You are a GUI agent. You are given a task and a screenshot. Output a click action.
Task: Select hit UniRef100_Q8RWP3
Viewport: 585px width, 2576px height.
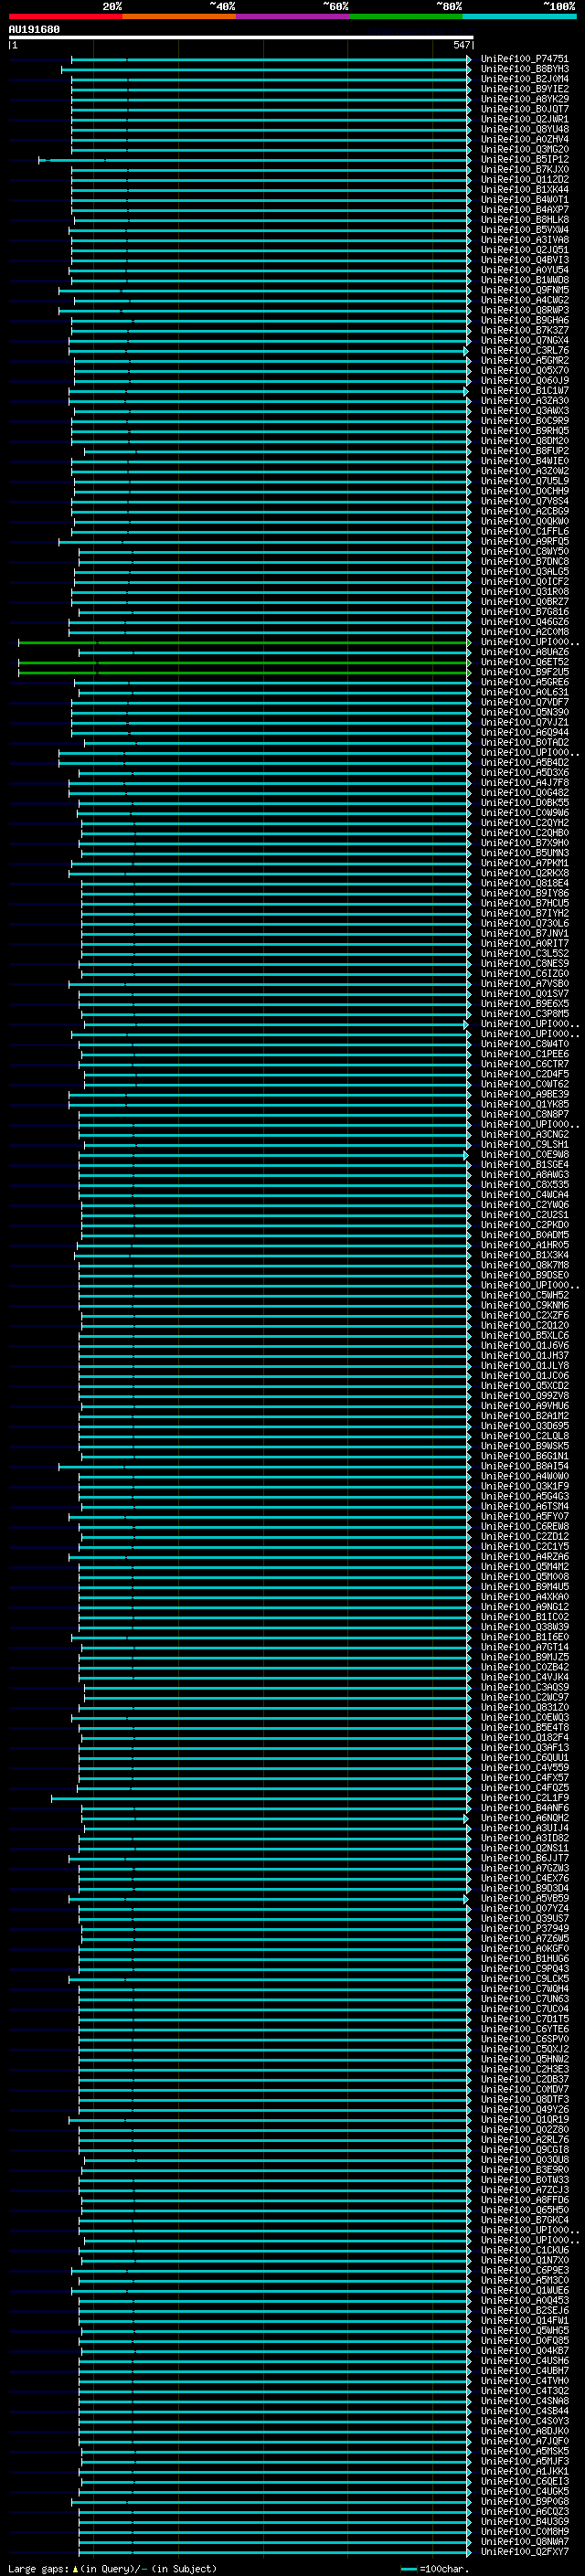coord(524,310)
